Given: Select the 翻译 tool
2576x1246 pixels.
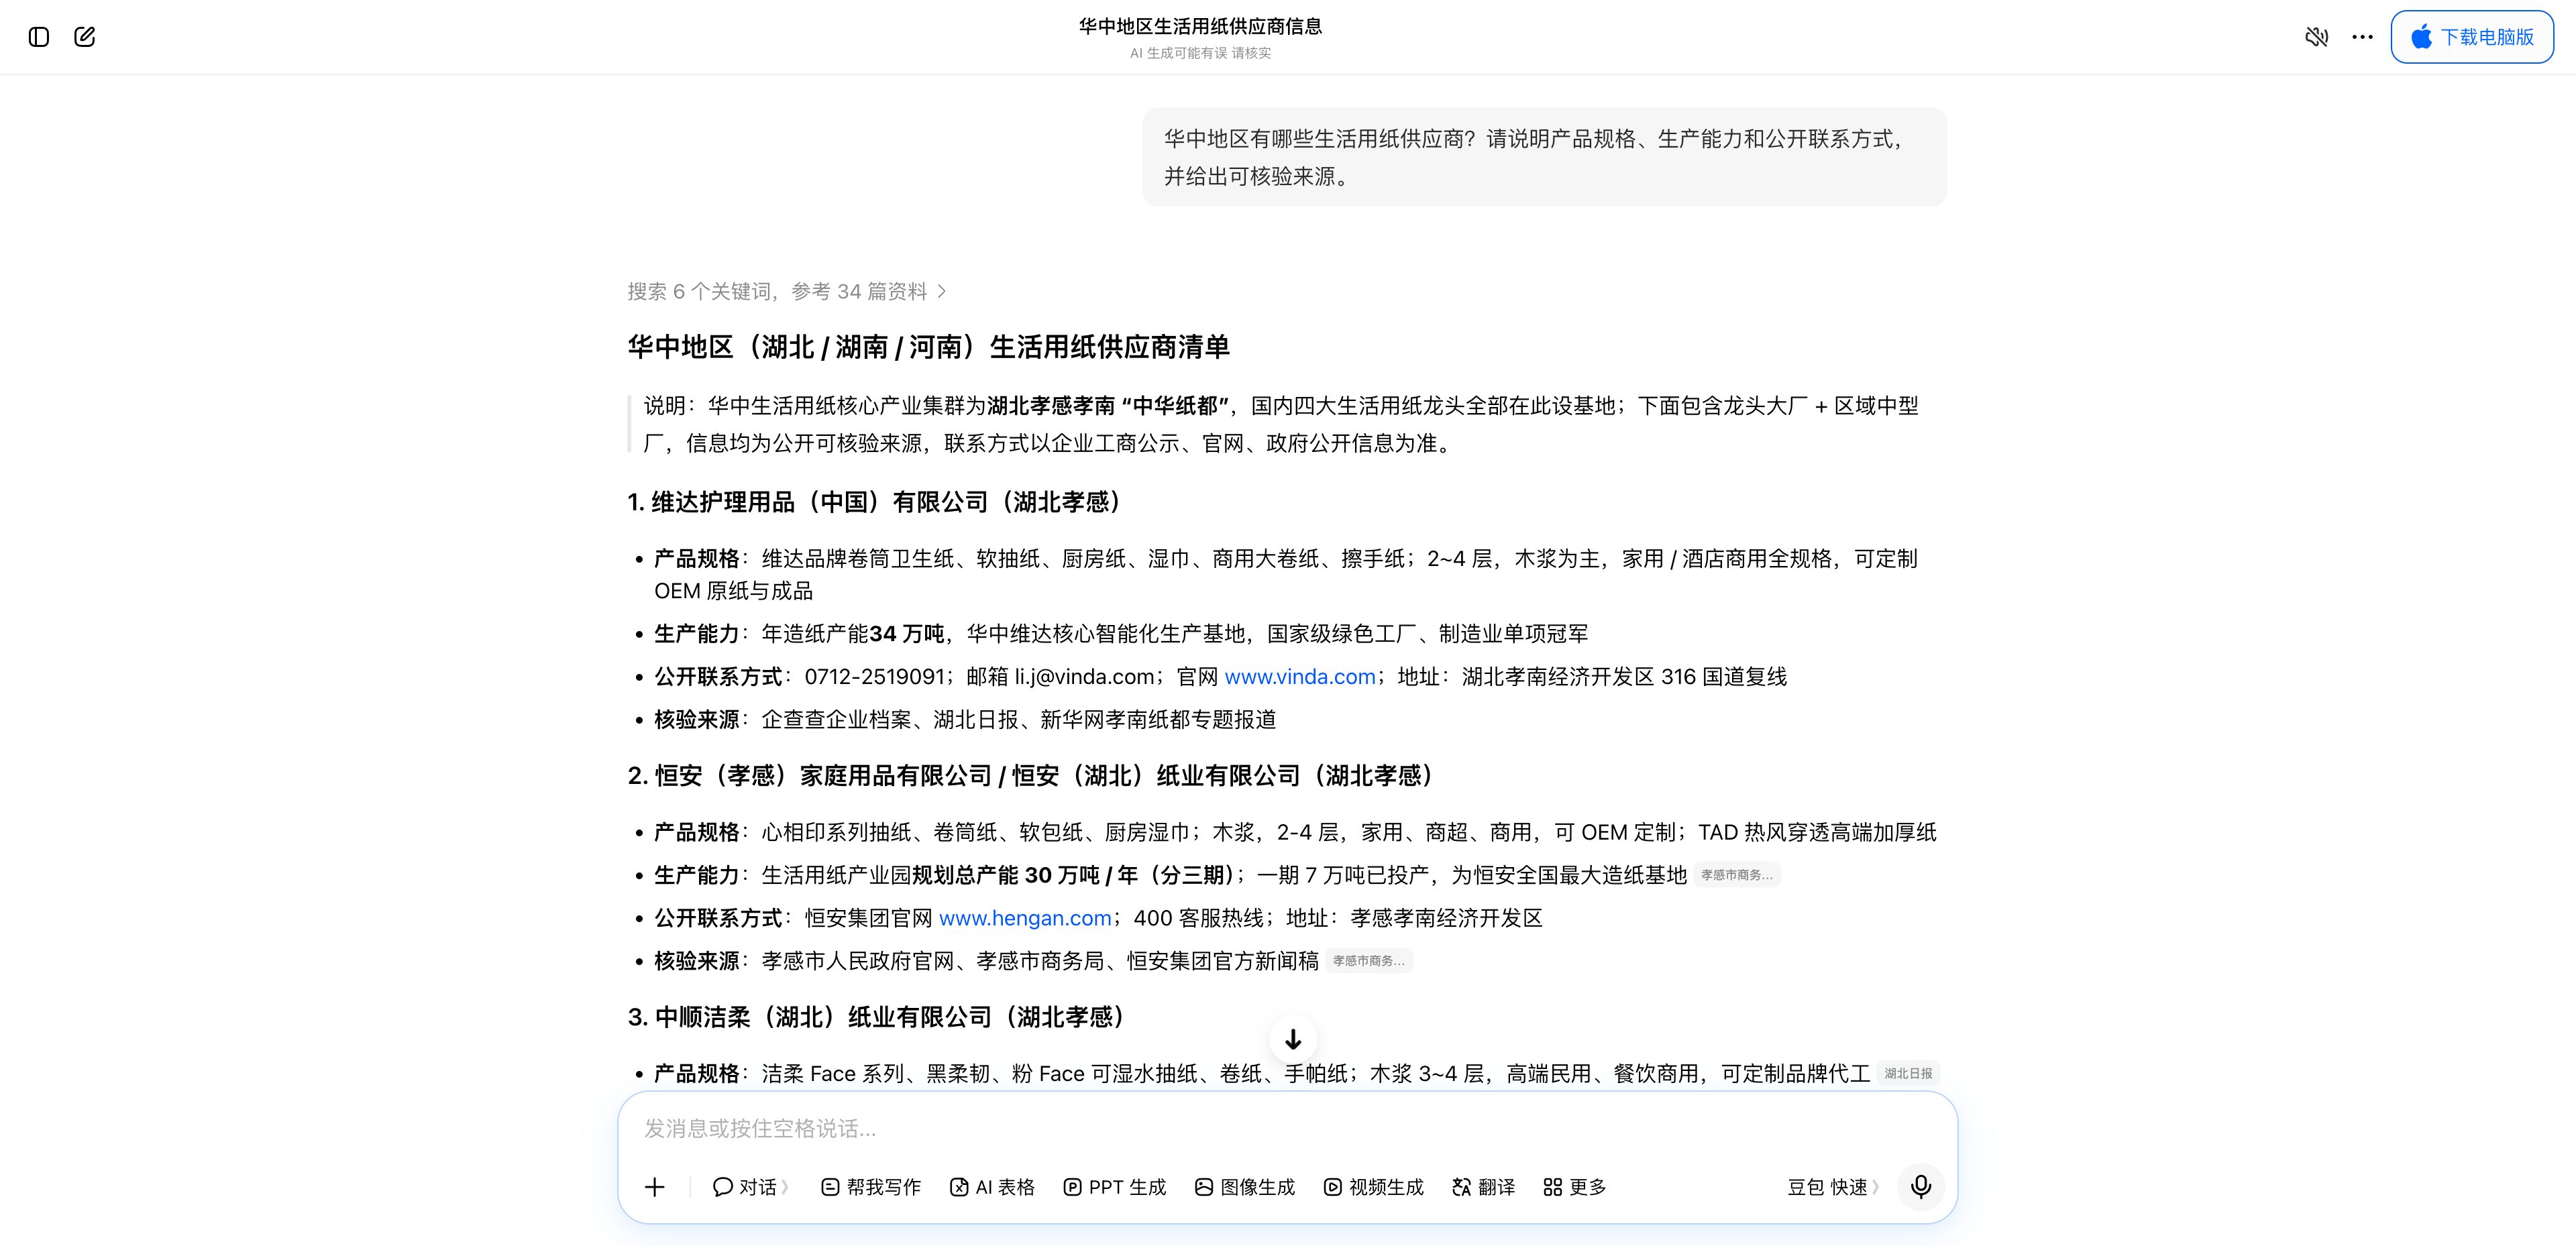Looking at the screenshot, I should pyautogui.click(x=1484, y=1187).
